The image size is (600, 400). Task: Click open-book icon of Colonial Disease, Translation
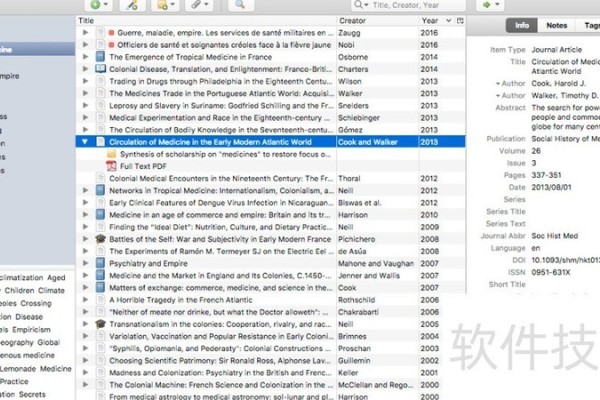[x=100, y=69]
